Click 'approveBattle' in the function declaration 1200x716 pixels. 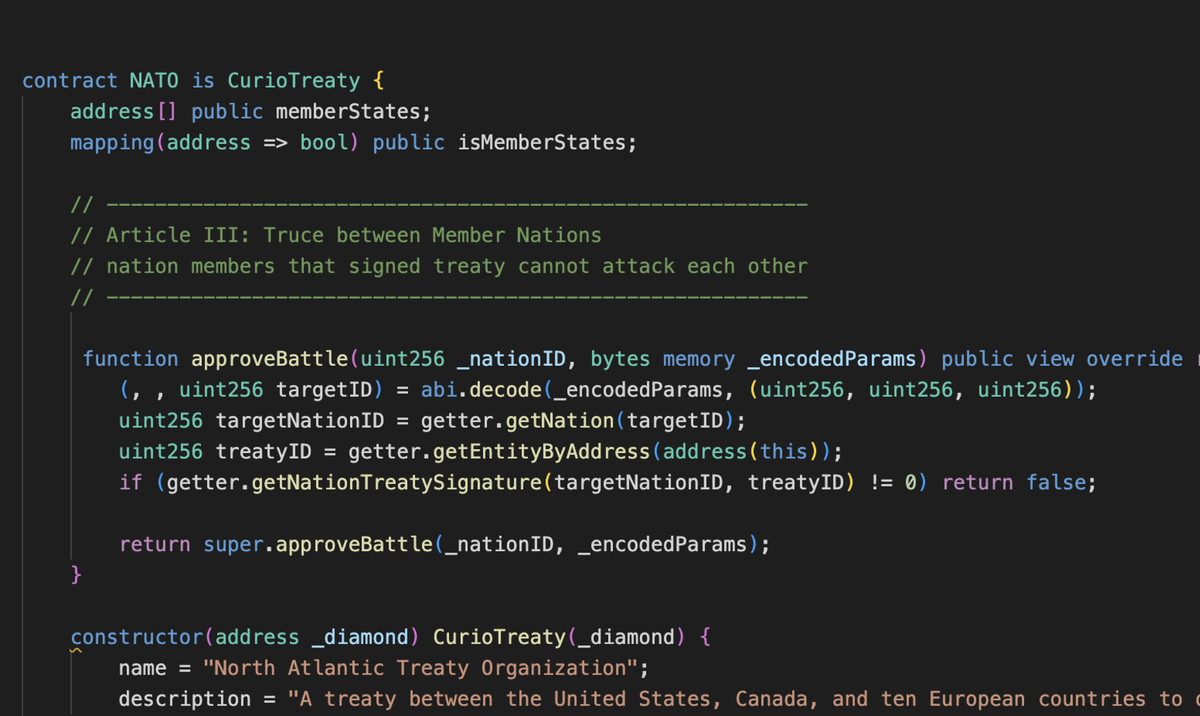click(269, 358)
